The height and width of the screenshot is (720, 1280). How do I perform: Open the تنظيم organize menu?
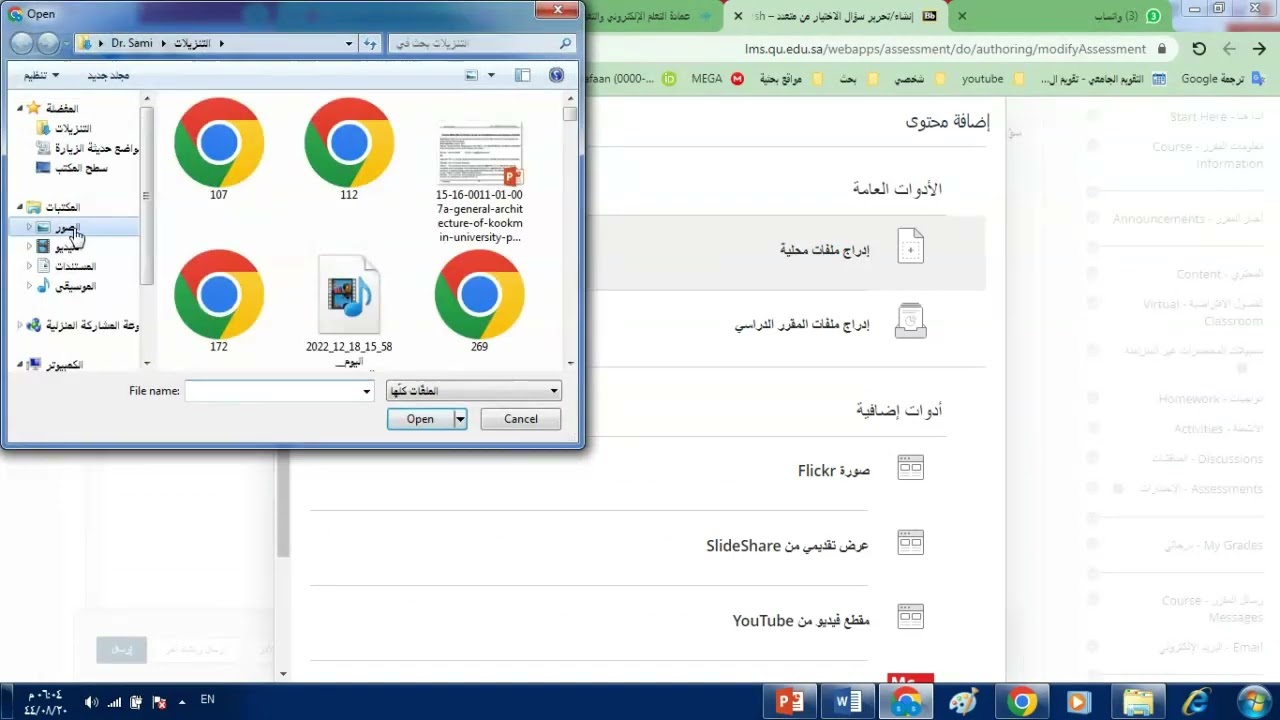(x=41, y=76)
